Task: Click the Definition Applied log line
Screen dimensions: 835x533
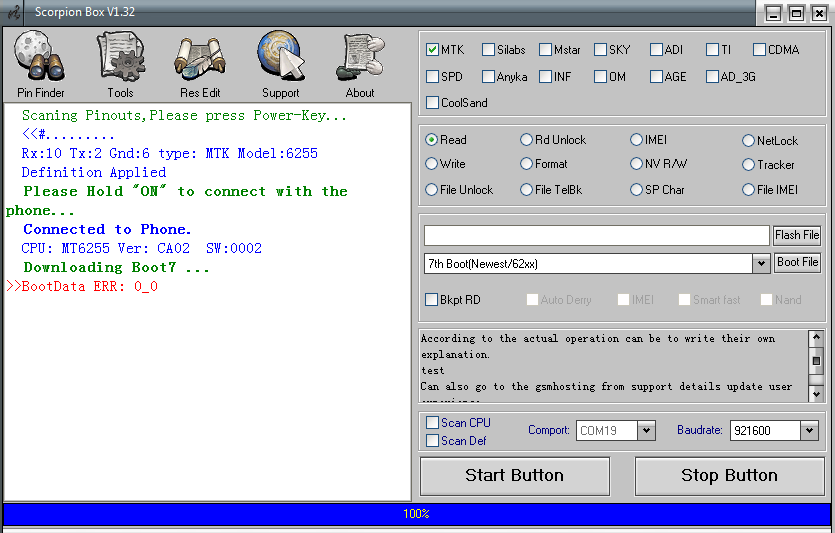Action: tap(94, 173)
